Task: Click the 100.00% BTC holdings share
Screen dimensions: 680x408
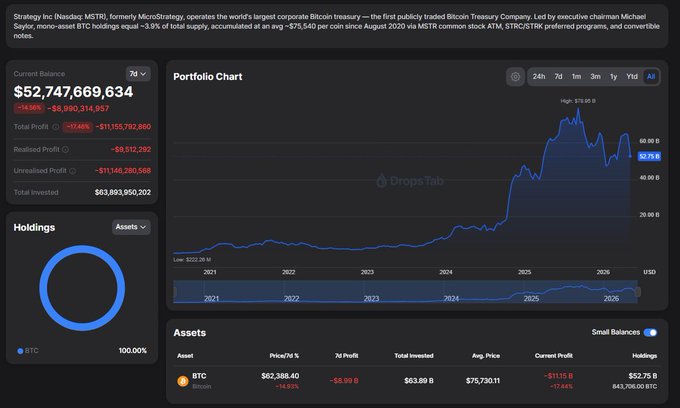Action: [133, 351]
